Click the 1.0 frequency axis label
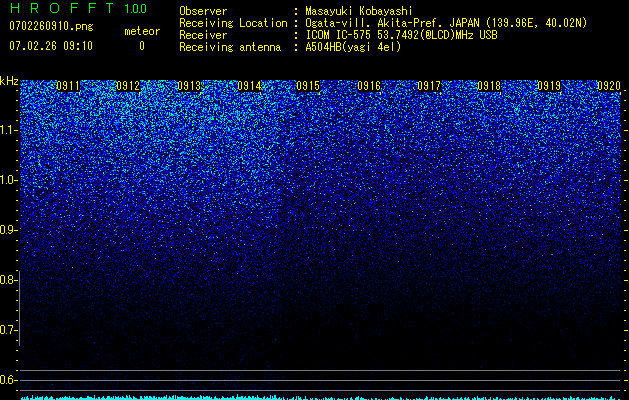 pos(8,180)
